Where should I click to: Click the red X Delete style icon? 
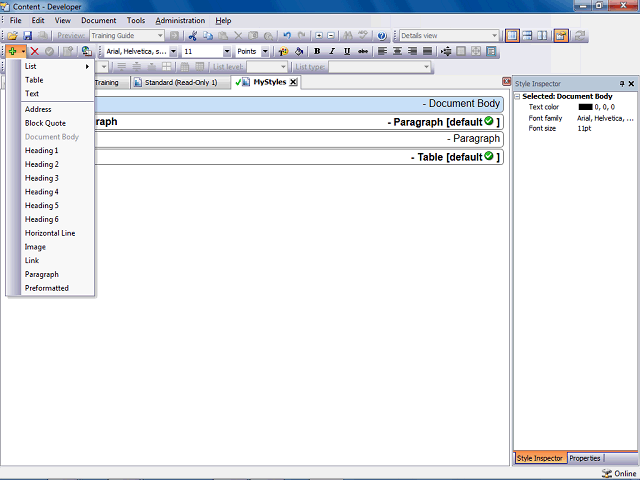coord(35,51)
